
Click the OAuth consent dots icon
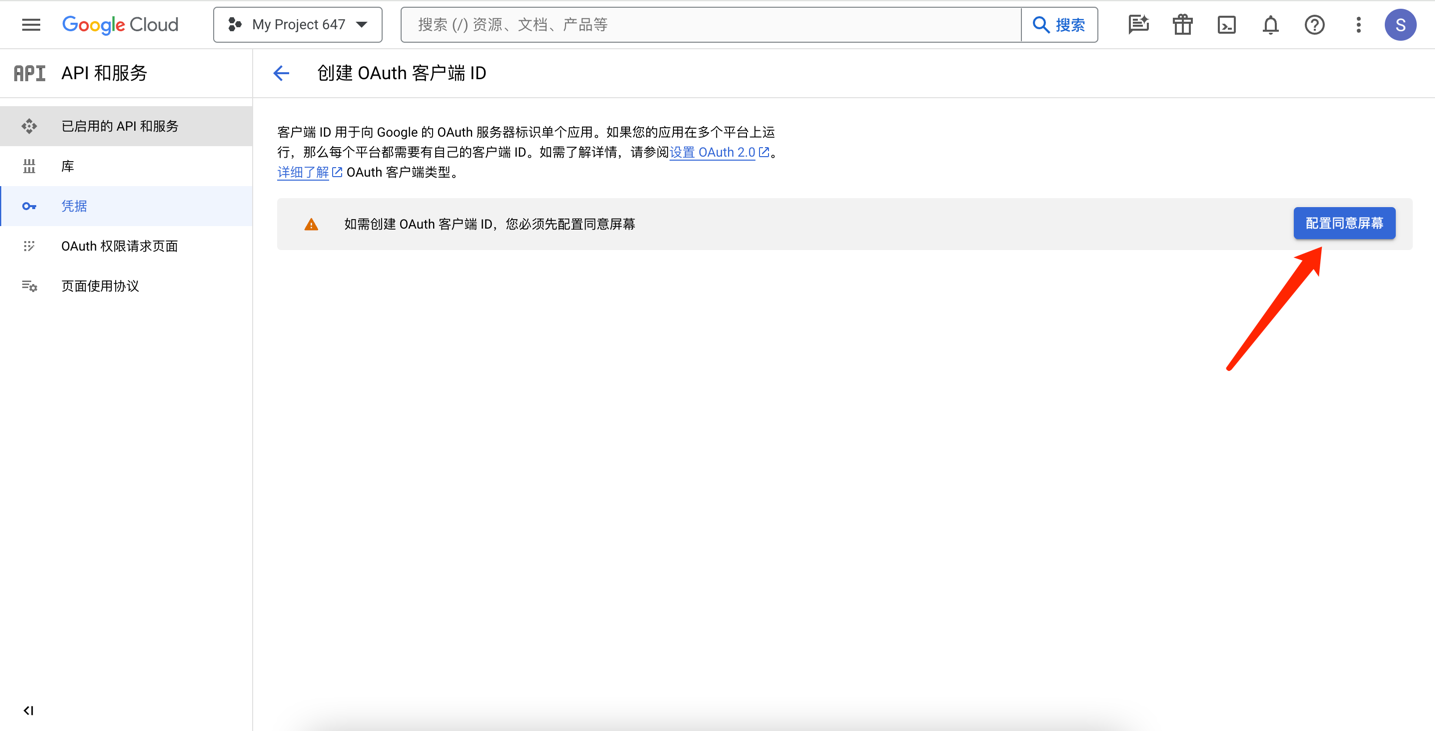point(29,246)
